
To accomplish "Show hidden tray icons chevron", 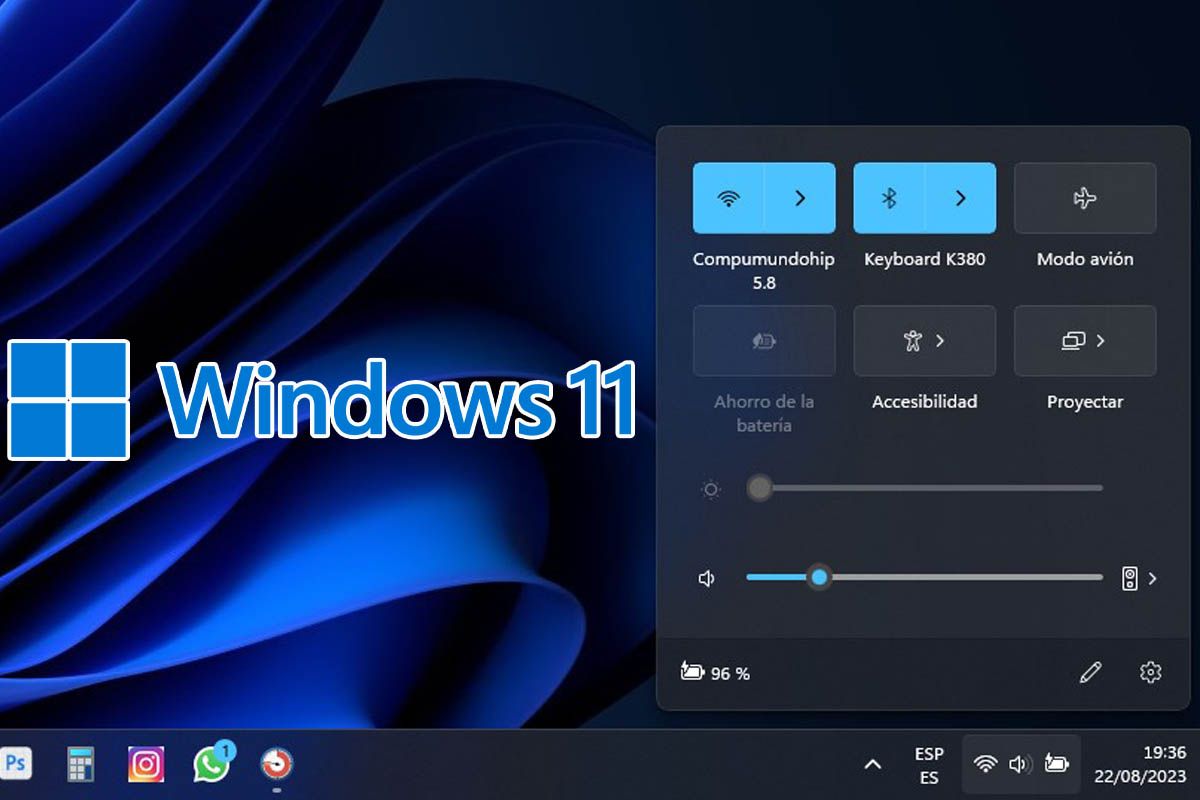I will point(873,765).
